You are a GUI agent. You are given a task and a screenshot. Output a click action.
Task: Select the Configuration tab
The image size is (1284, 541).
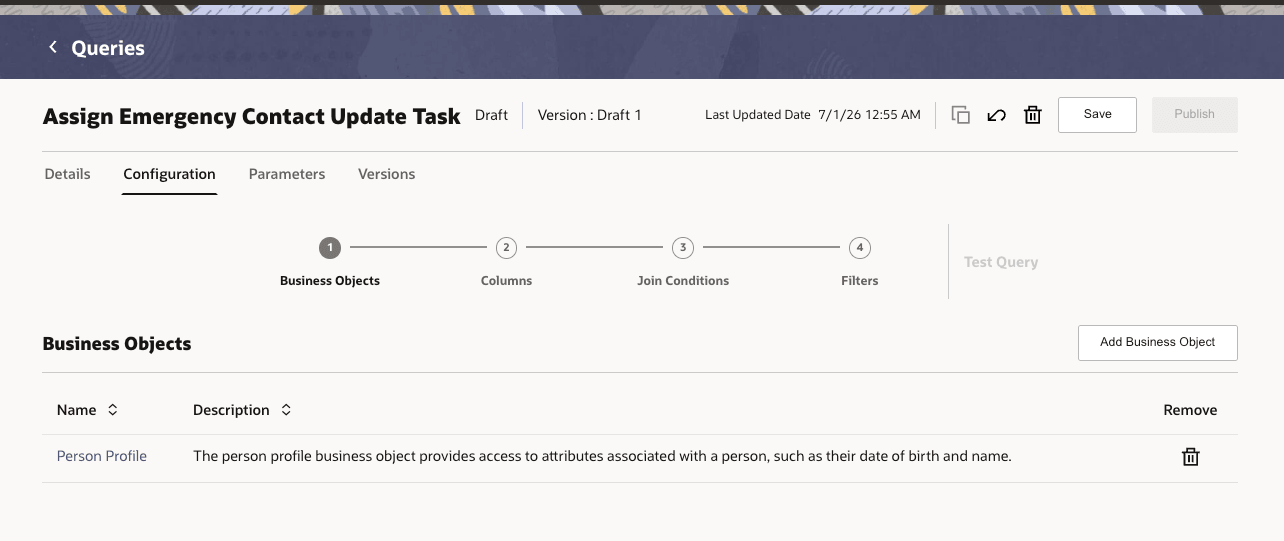[169, 174]
